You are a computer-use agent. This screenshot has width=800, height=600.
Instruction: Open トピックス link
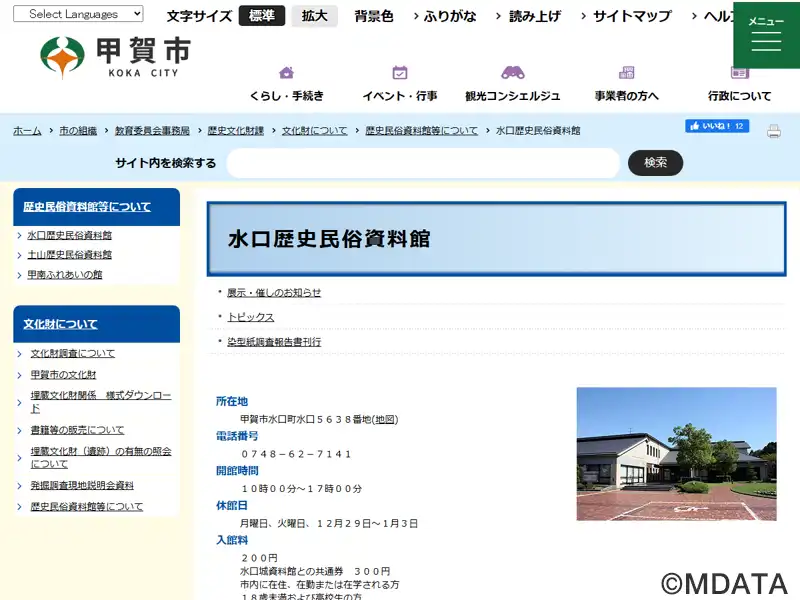coord(251,317)
